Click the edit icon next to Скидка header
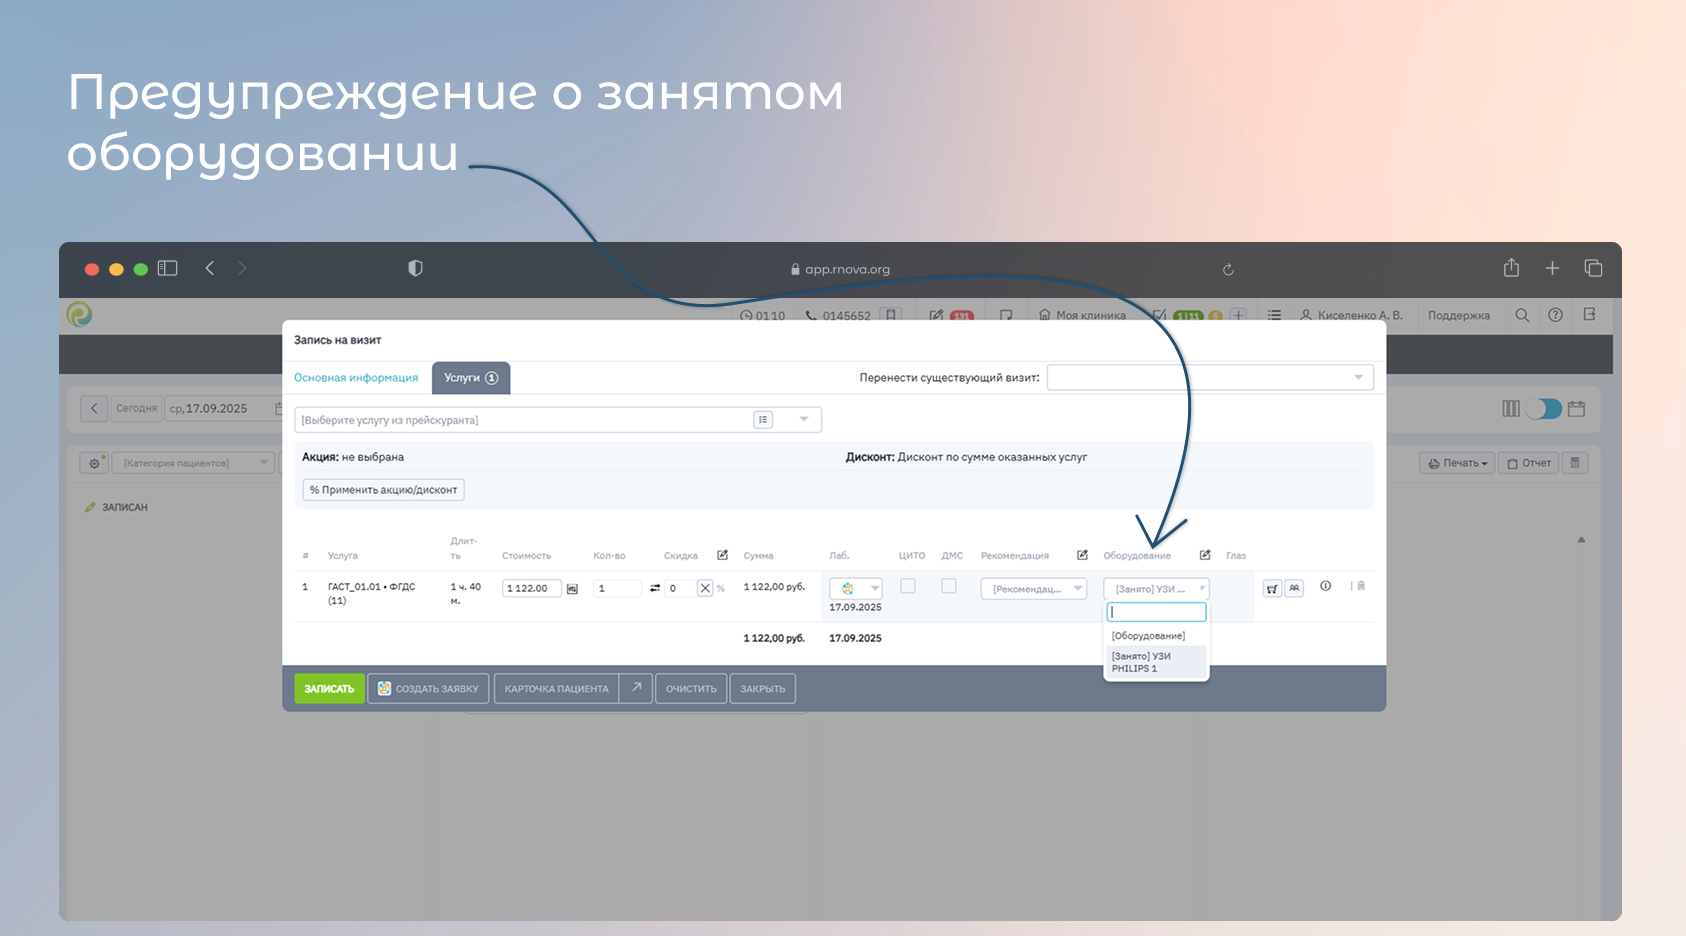This screenshot has height=936, width=1686. click(722, 555)
